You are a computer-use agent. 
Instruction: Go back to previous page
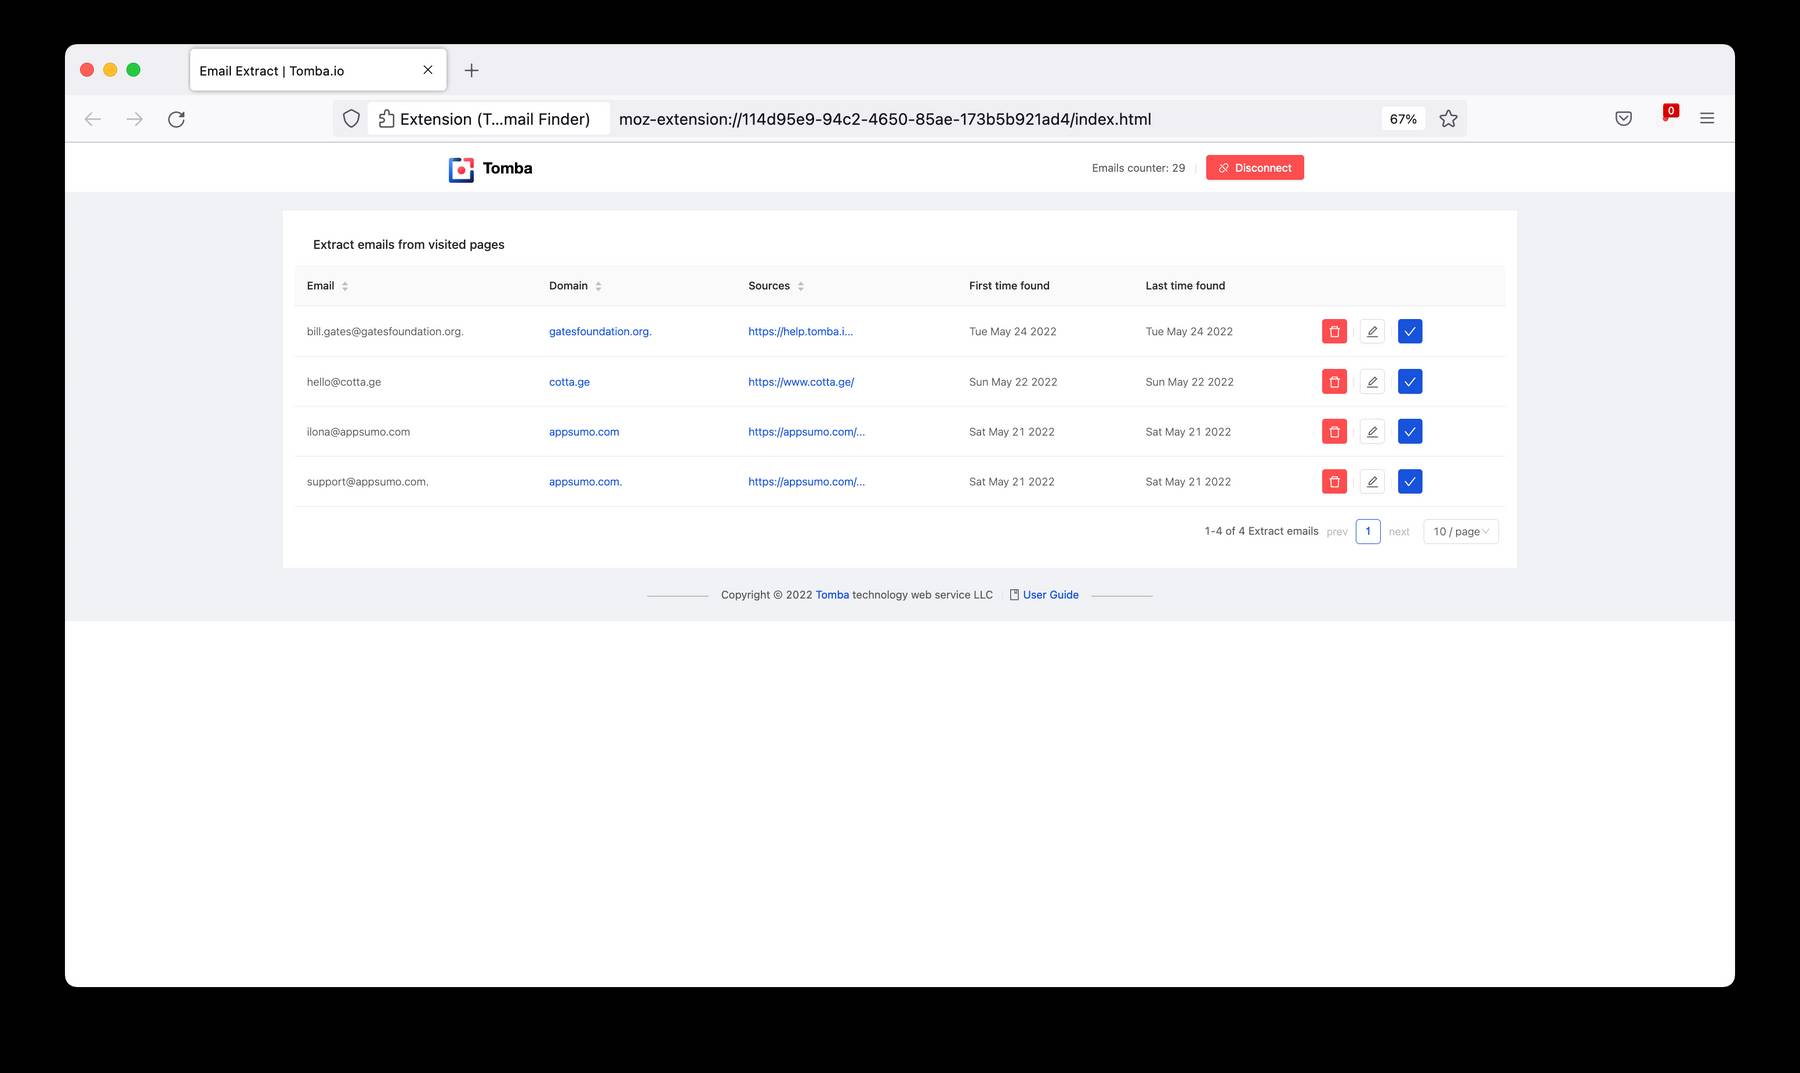(x=93, y=119)
